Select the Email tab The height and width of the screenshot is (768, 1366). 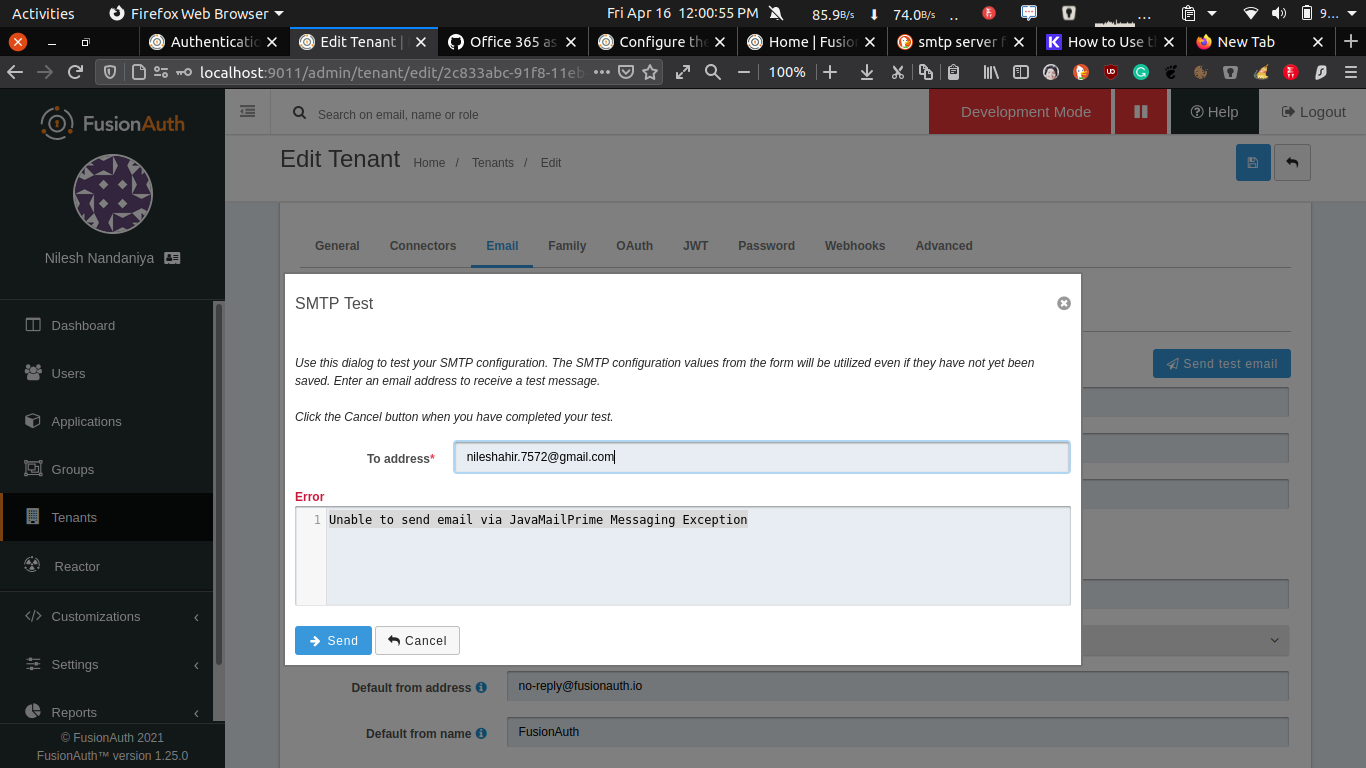coord(502,246)
